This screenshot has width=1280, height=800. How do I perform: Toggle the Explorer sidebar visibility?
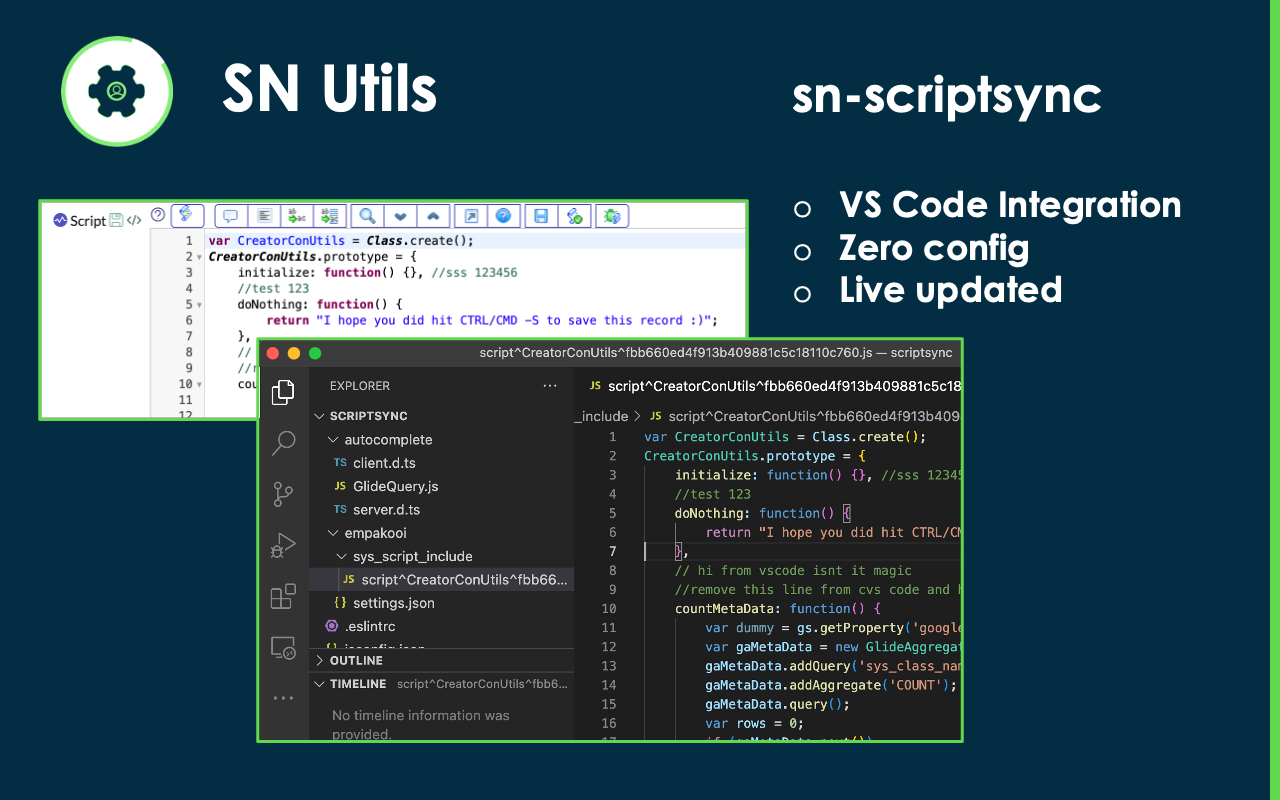pyautogui.click(x=283, y=392)
